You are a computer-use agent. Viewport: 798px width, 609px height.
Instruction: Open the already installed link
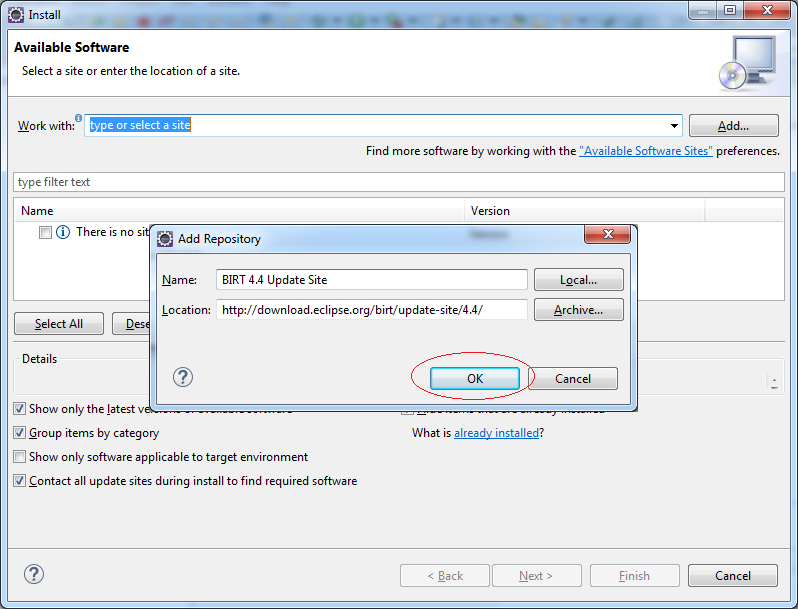coord(496,433)
